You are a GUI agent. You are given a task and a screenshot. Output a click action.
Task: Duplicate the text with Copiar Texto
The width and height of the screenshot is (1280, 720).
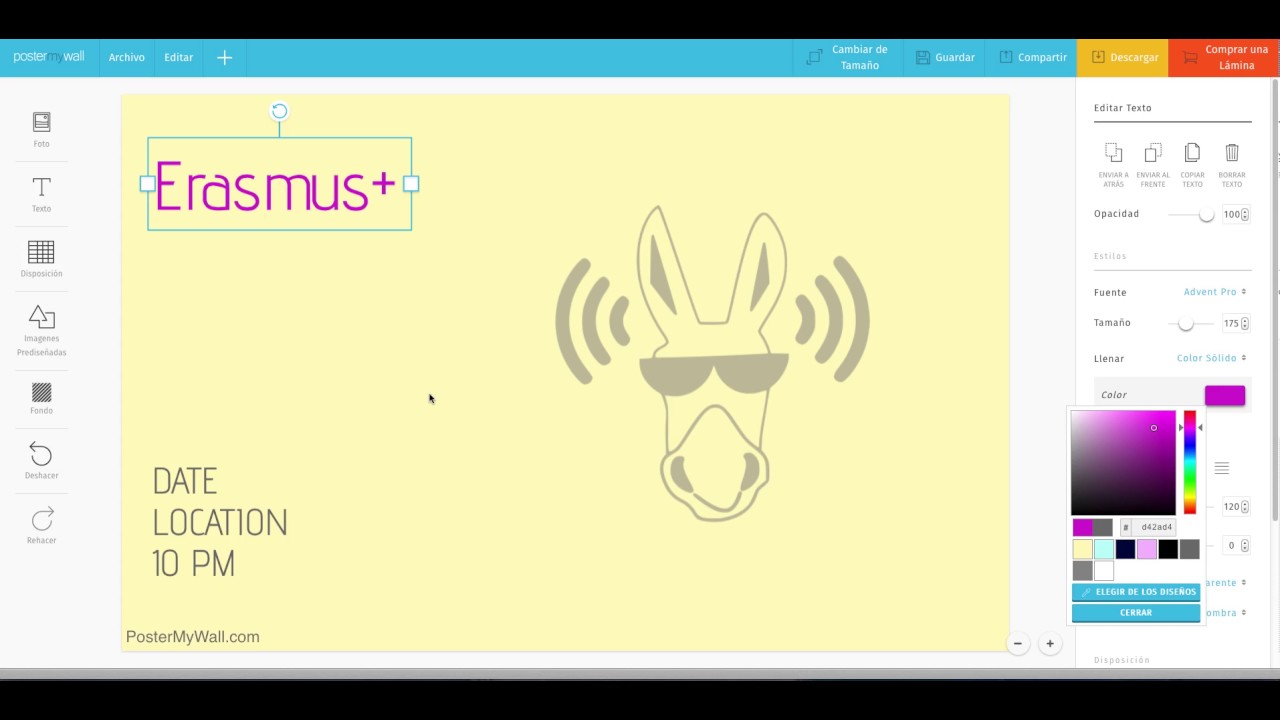(1192, 165)
